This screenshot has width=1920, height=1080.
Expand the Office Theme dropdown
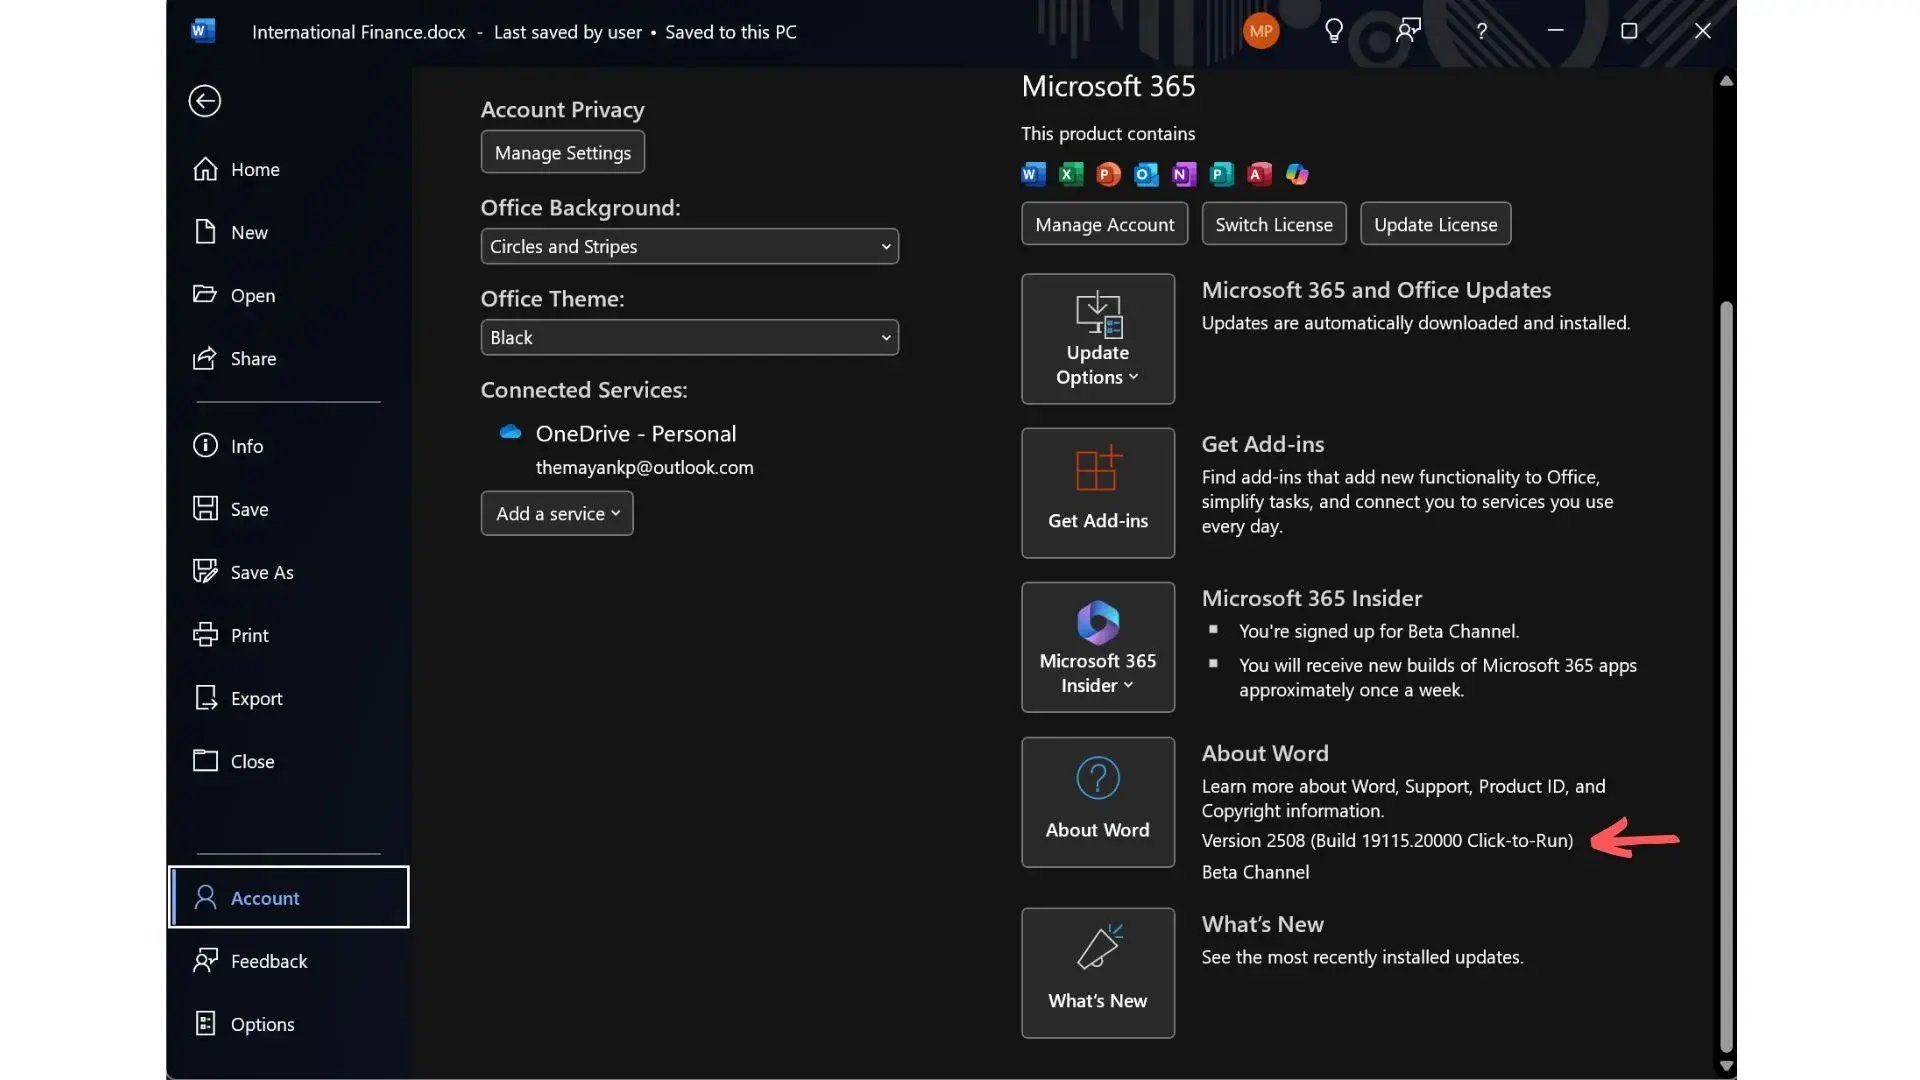[x=689, y=337]
